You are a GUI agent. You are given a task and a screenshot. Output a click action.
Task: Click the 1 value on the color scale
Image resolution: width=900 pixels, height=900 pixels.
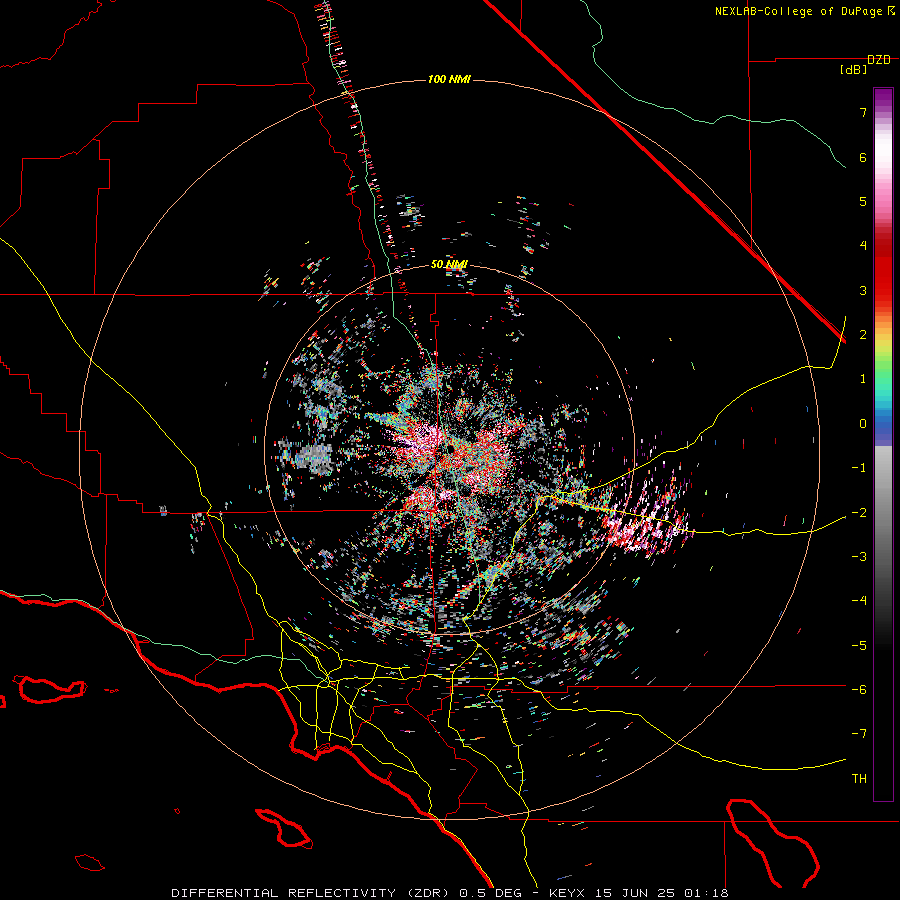[x=863, y=379]
